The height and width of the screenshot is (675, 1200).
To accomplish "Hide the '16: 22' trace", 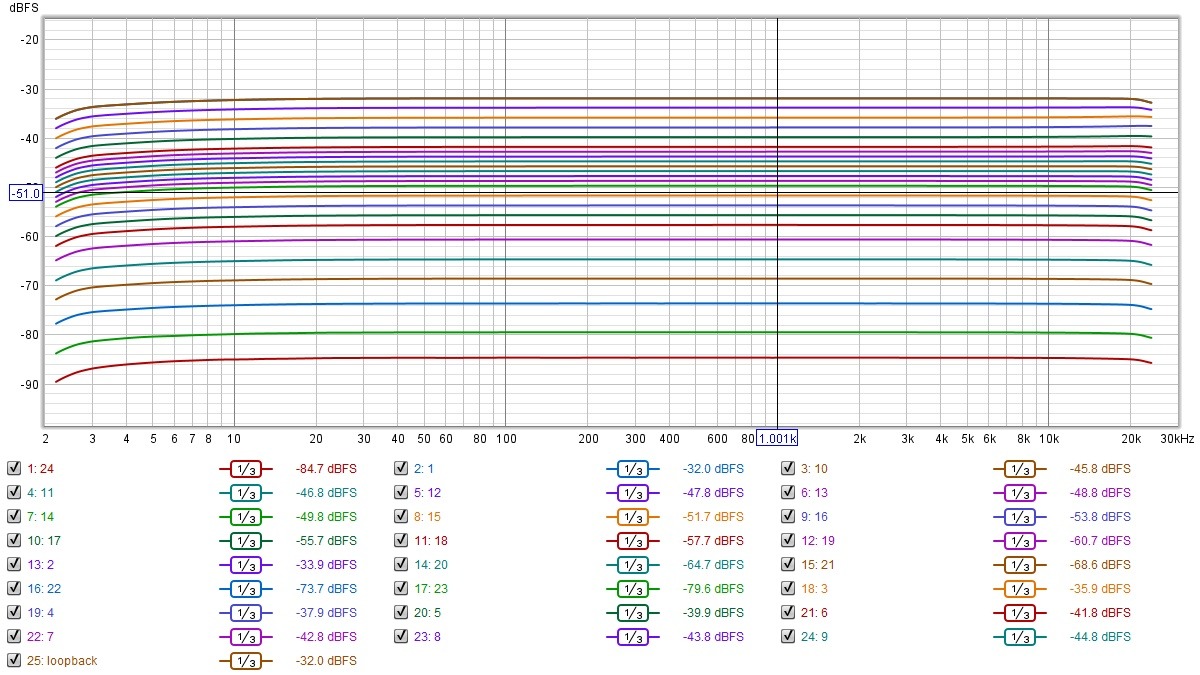I will pyautogui.click(x=14, y=588).
